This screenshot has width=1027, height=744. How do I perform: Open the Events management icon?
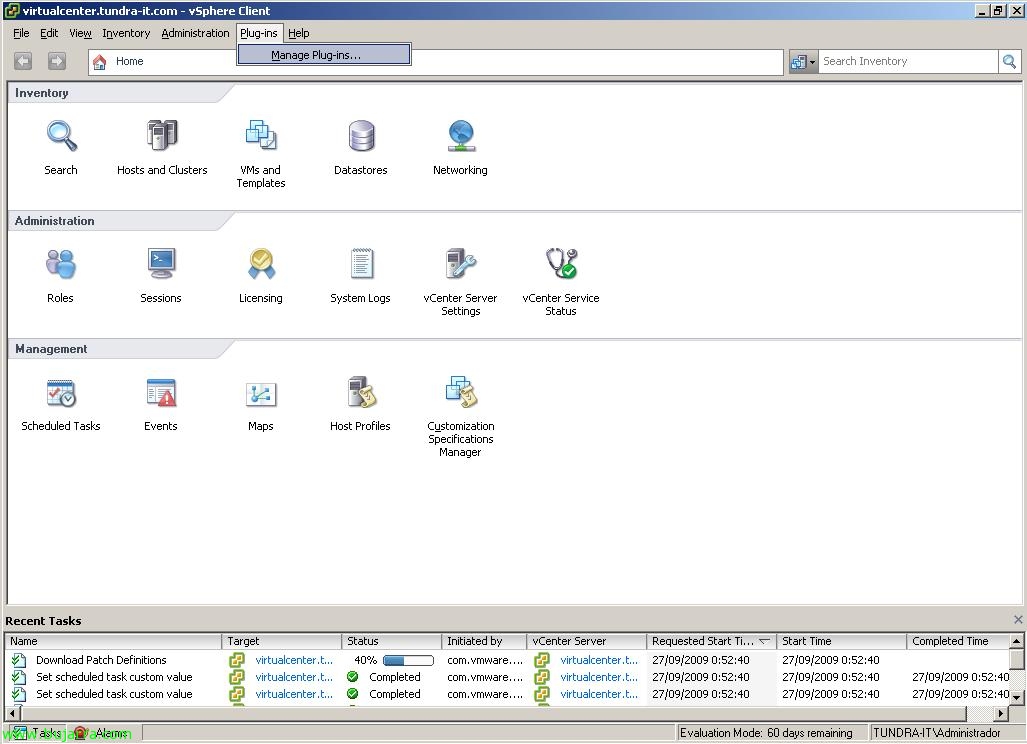tap(160, 393)
